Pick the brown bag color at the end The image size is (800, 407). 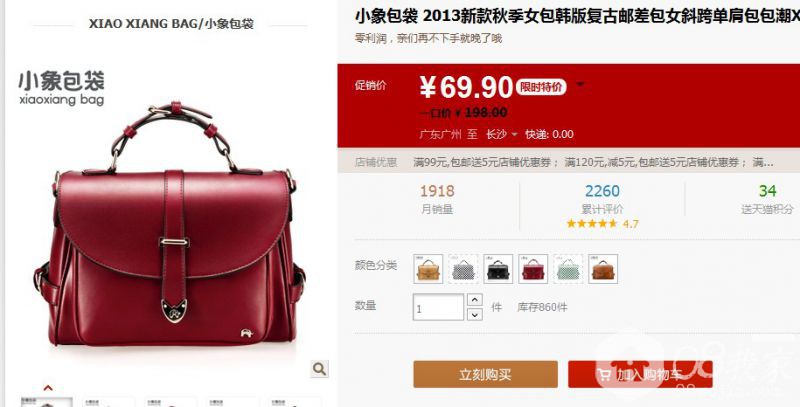[603, 269]
